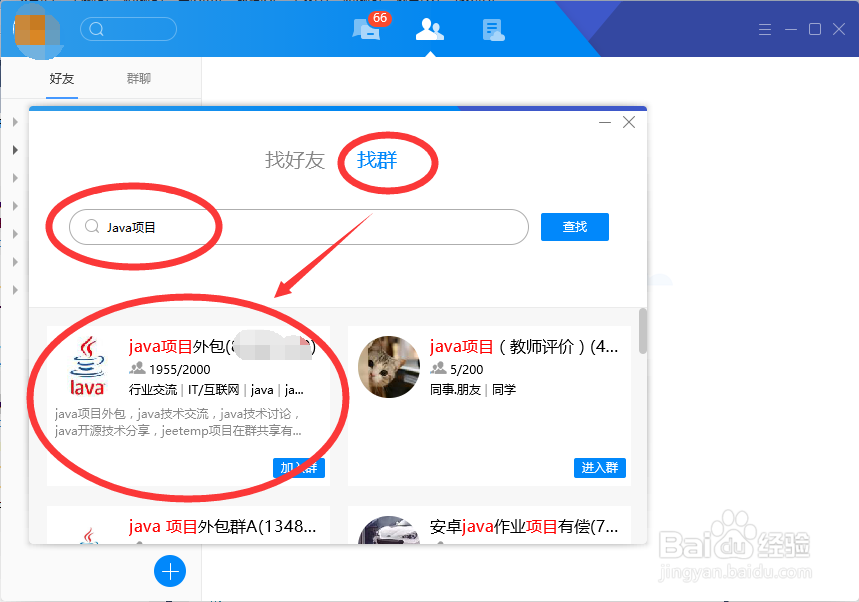
Task: Expand the lowest sidebar arrow on the left
Action: tap(16, 289)
